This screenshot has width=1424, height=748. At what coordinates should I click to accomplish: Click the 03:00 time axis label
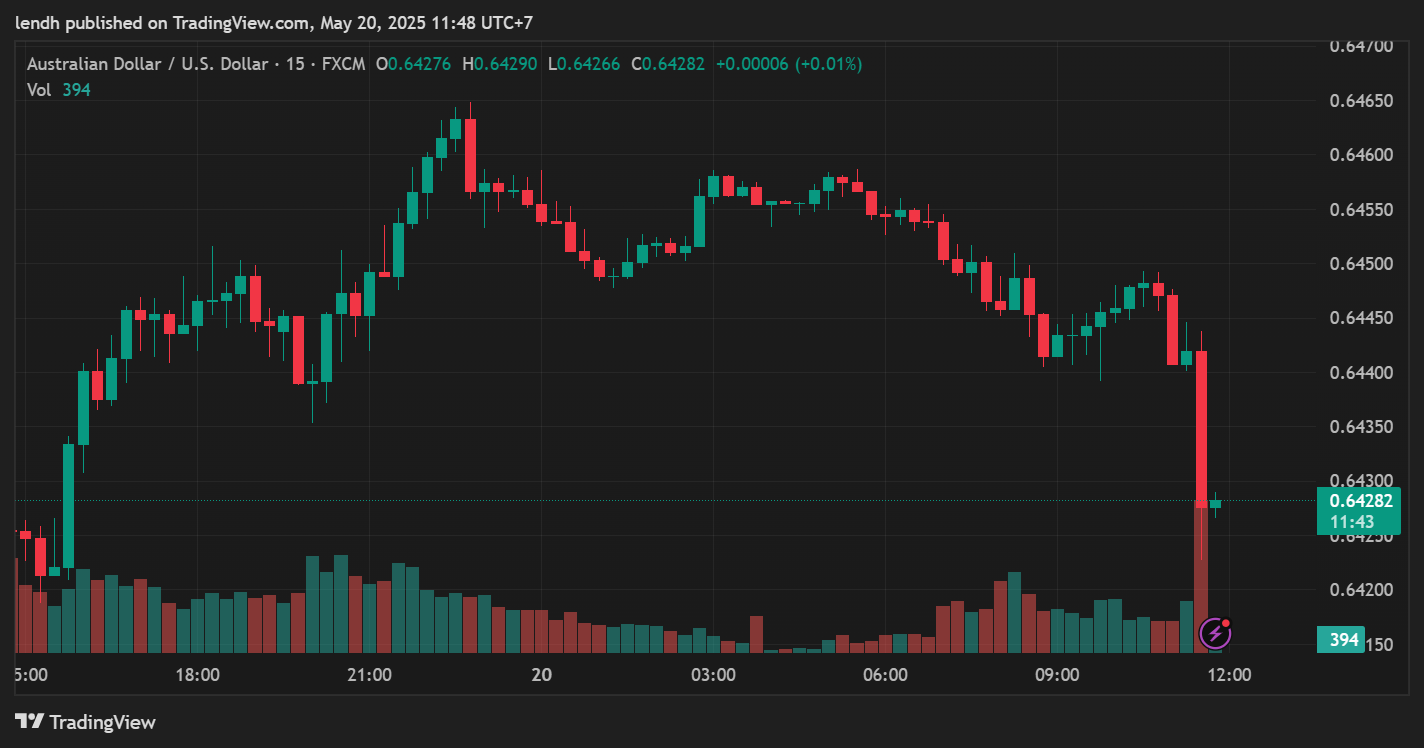pos(713,675)
